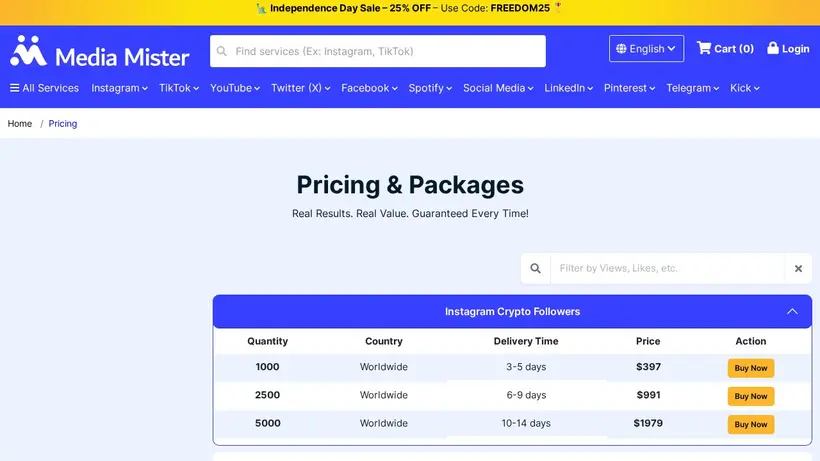This screenshot has width=820, height=461.
Task: Focus the Find services search field
Action: pyautogui.click(x=378, y=51)
